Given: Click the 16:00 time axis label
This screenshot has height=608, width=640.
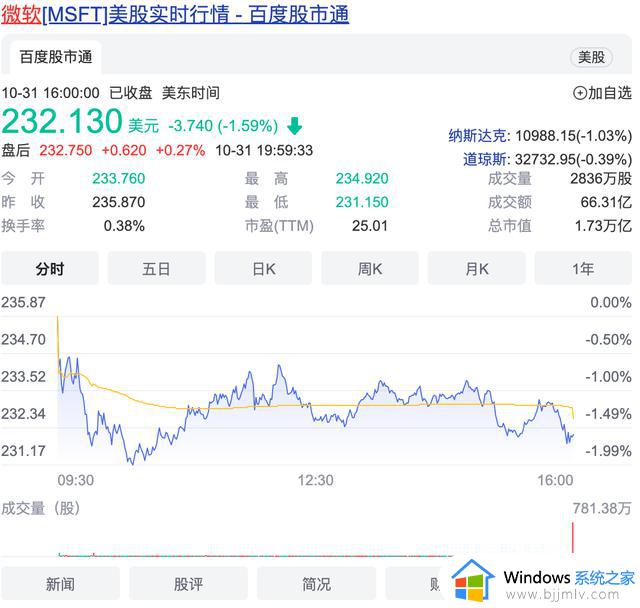Looking at the screenshot, I should (x=555, y=480).
